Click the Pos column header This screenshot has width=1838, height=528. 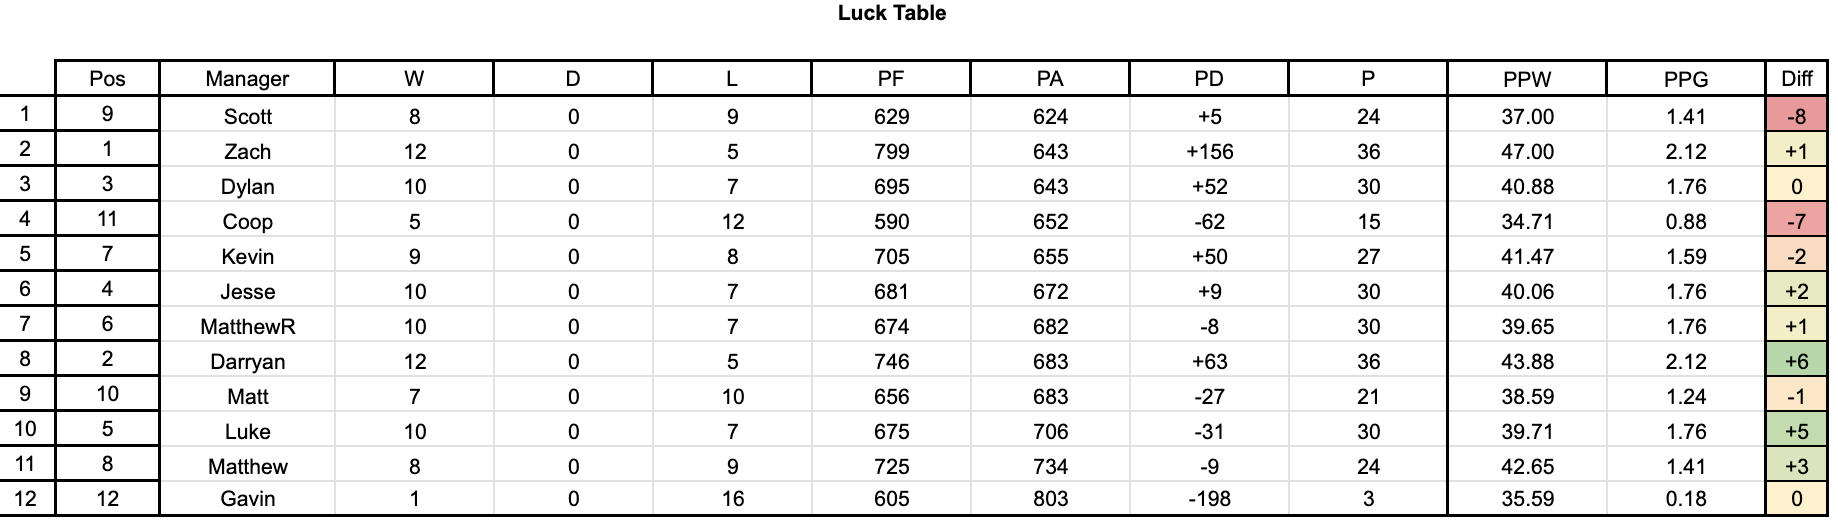coord(107,79)
